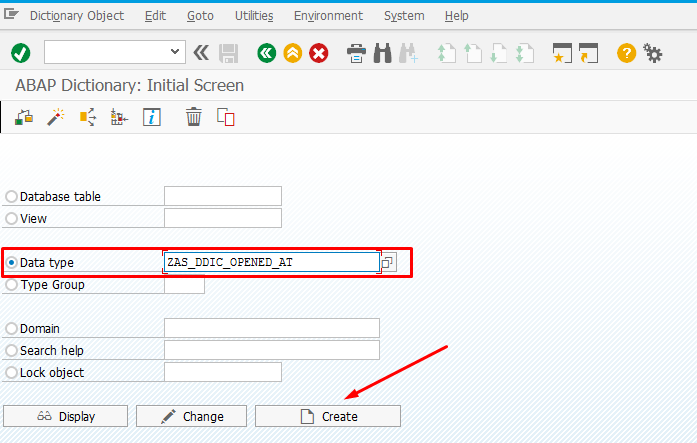Click the Delete trash can icon

coord(193,117)
